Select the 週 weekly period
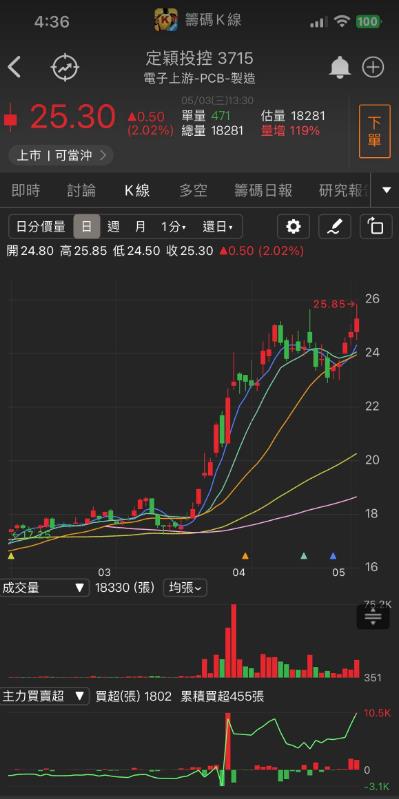Viewport: 399px width, 799px height. tap(113, 226)
